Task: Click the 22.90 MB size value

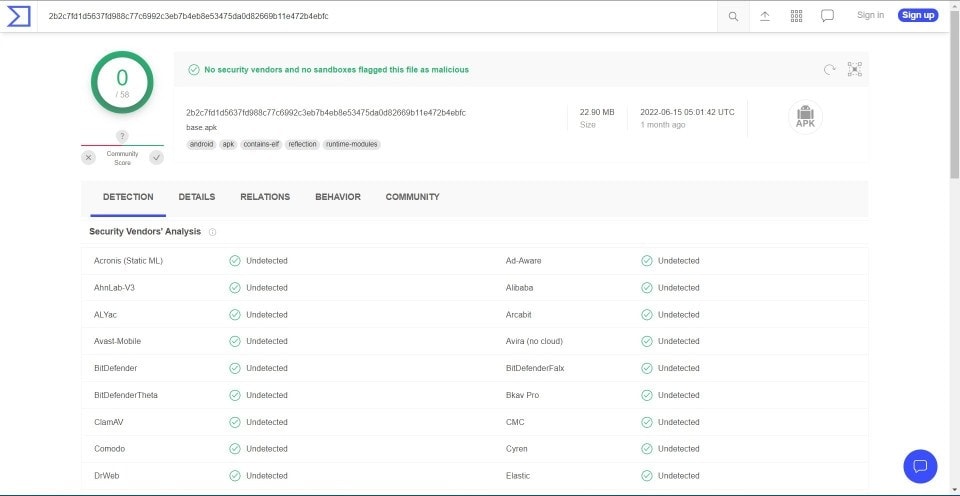Action: click(x=597, y=113)
